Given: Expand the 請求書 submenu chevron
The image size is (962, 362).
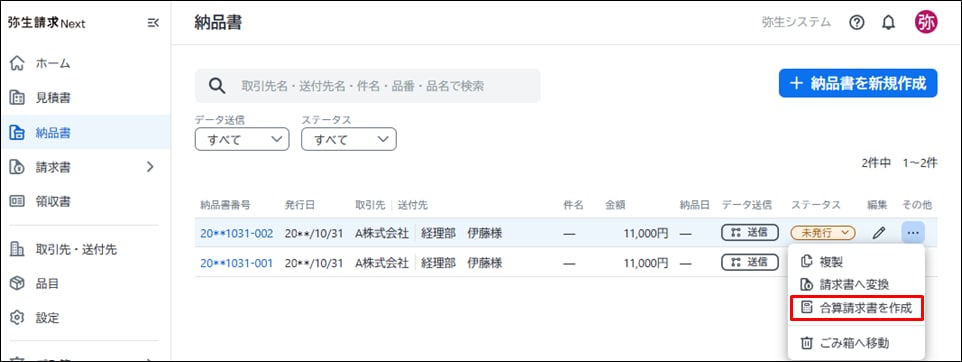Looking at the screenshot, I should pos(150,166).
